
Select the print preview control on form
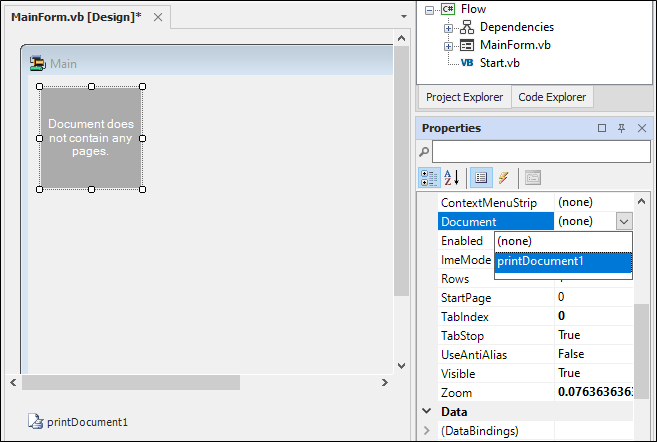pyautogui.click(x=91, y=137)
